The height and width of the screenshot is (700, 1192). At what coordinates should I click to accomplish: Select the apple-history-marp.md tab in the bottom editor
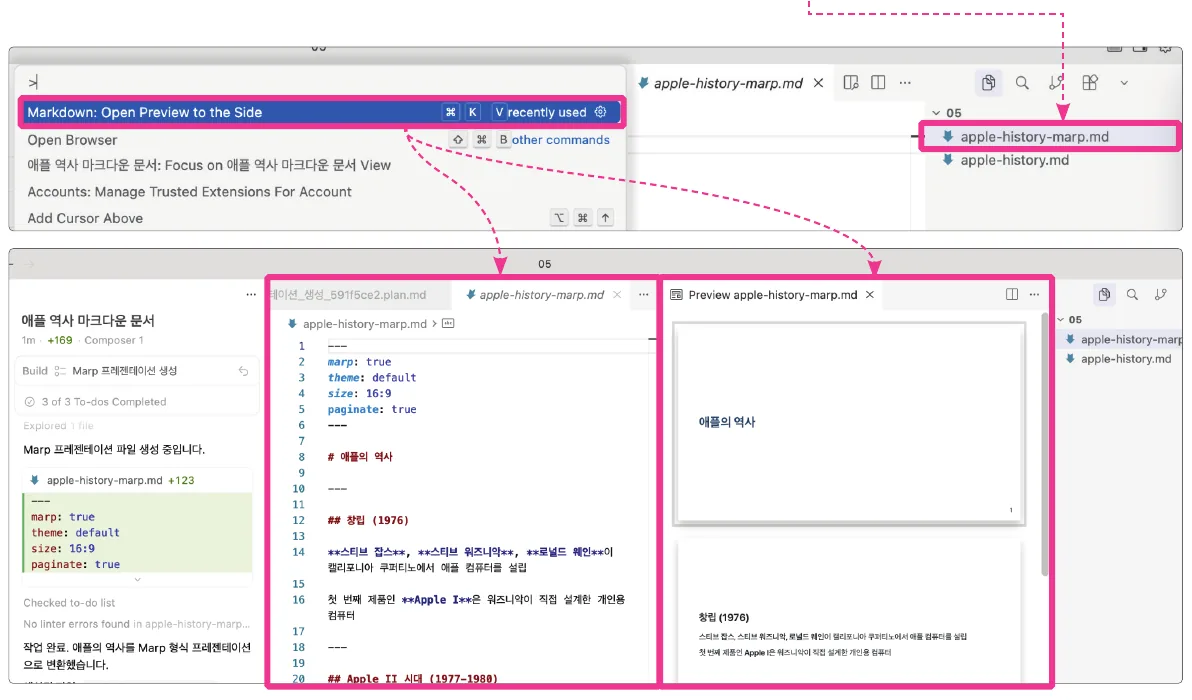541,295
